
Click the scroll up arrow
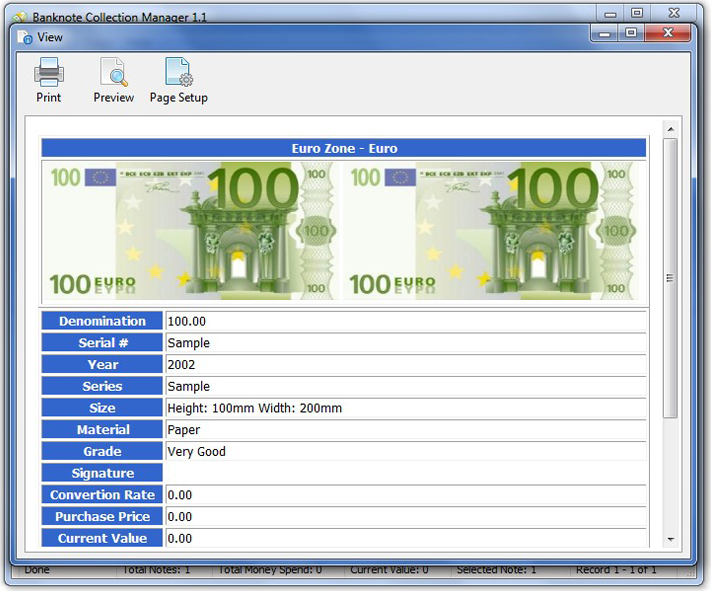pyautogui.click(x=670, y=129)
